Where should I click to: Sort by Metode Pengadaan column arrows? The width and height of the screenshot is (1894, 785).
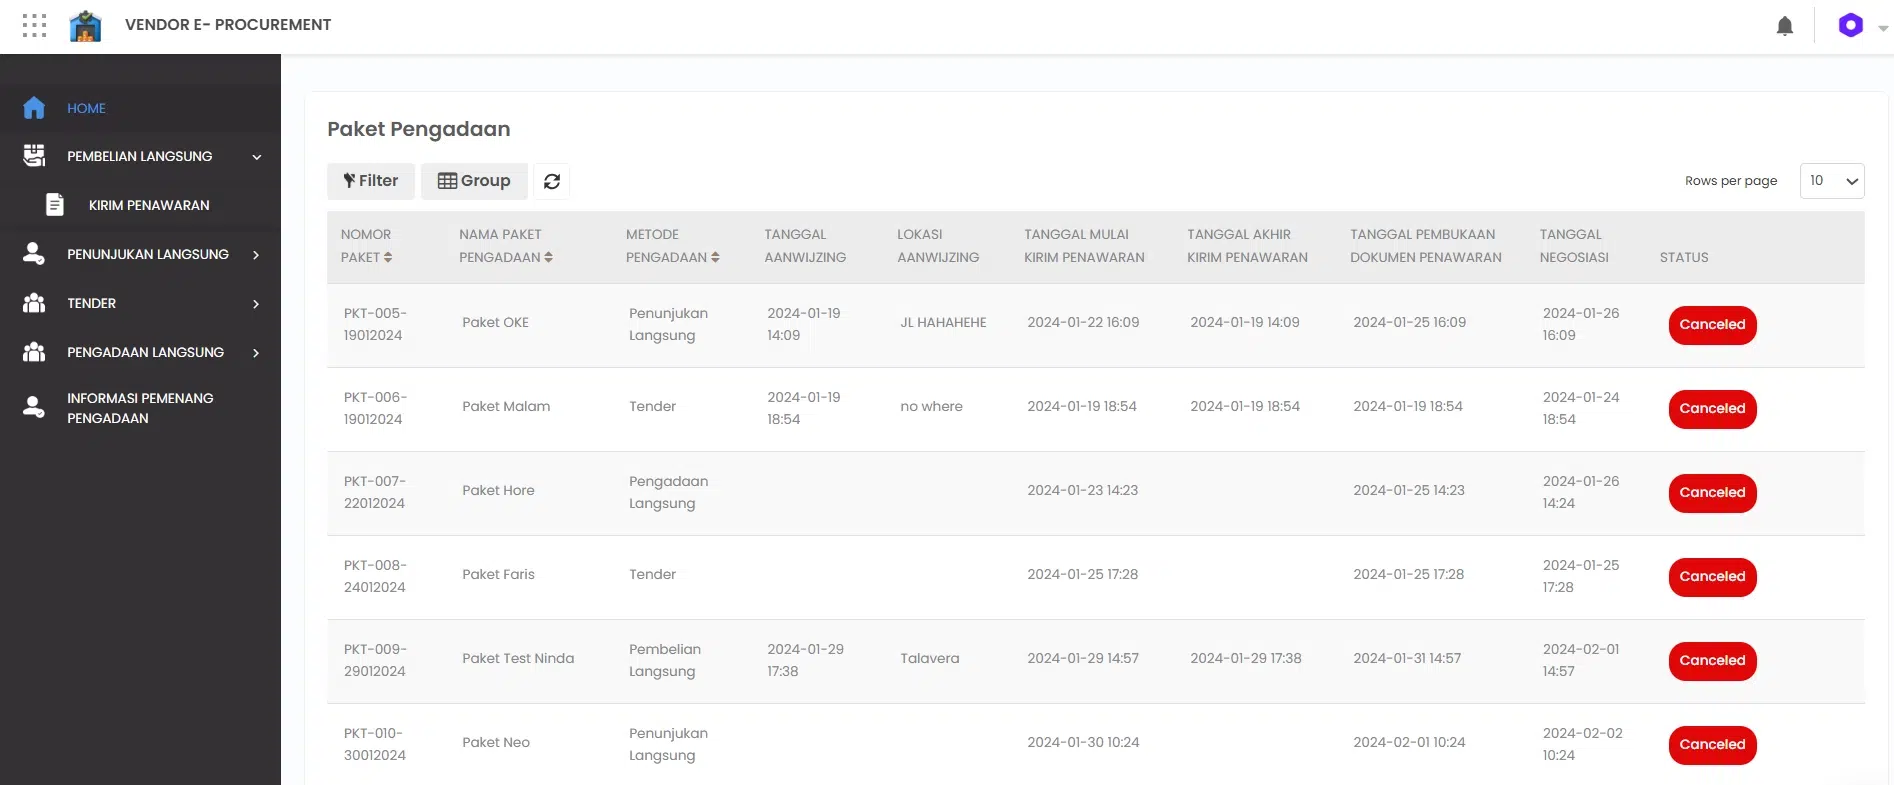715,257
